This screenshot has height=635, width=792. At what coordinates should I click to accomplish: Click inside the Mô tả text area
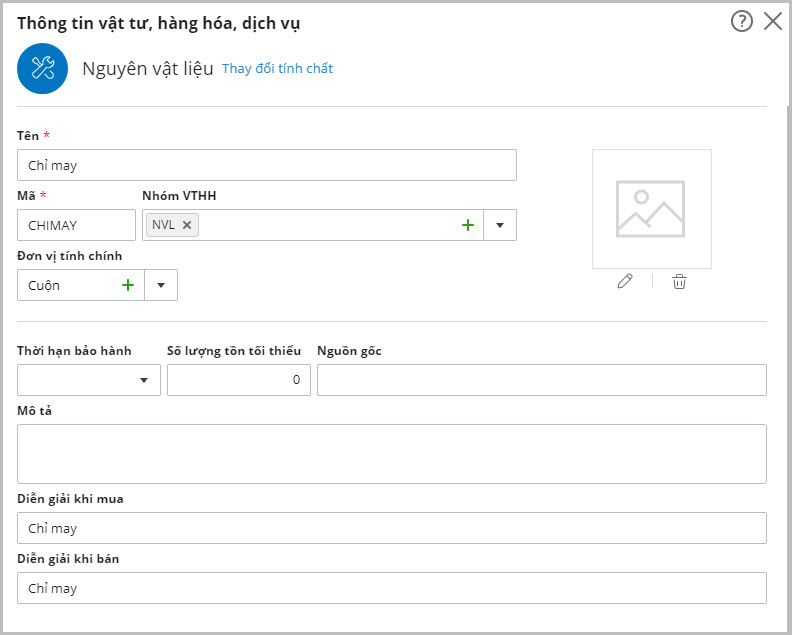point(392,454)
